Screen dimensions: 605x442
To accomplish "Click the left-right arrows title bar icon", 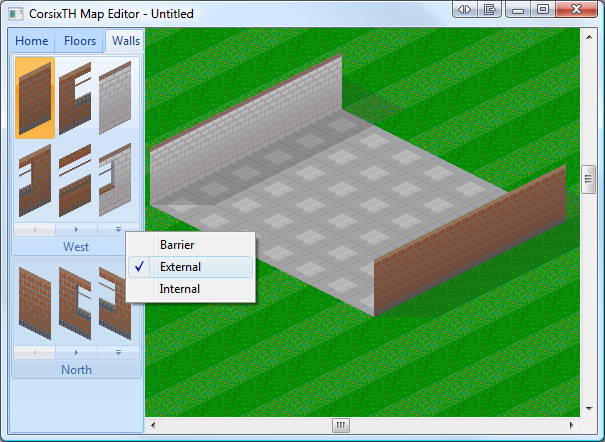I will pos(465,10).
